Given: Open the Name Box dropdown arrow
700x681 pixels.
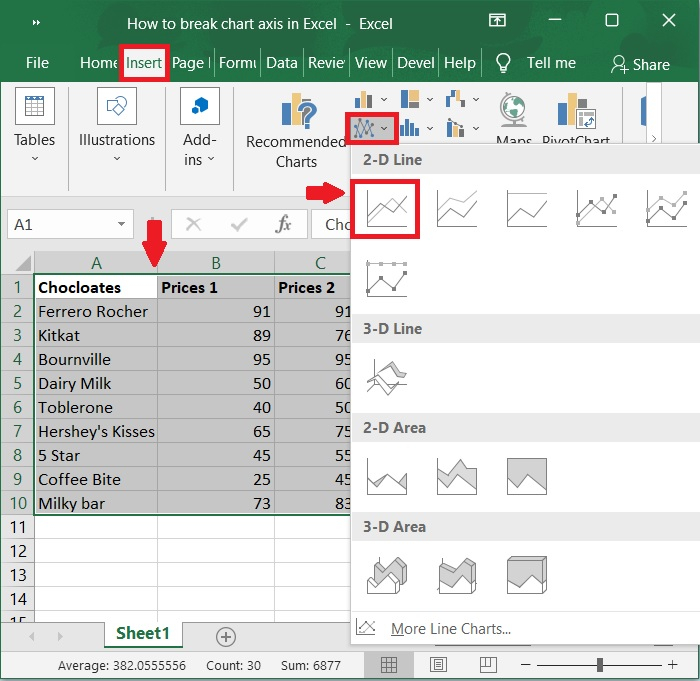Looking at the screenshot, I should 122,225.
